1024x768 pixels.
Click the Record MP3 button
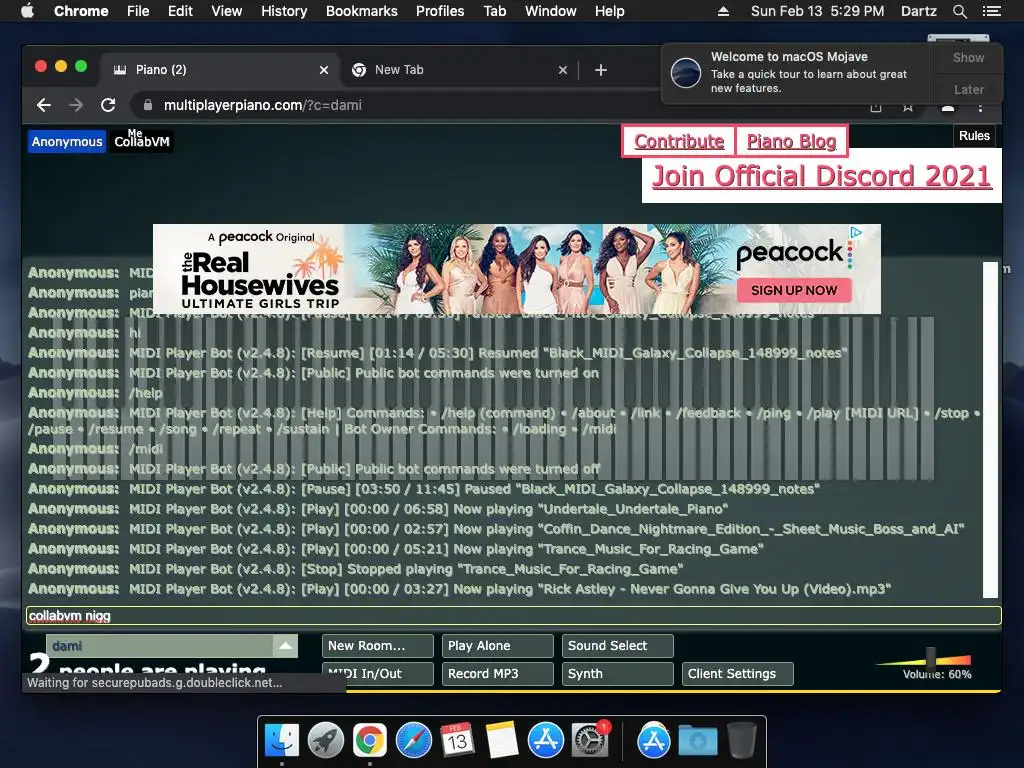(x=498, y=674)
